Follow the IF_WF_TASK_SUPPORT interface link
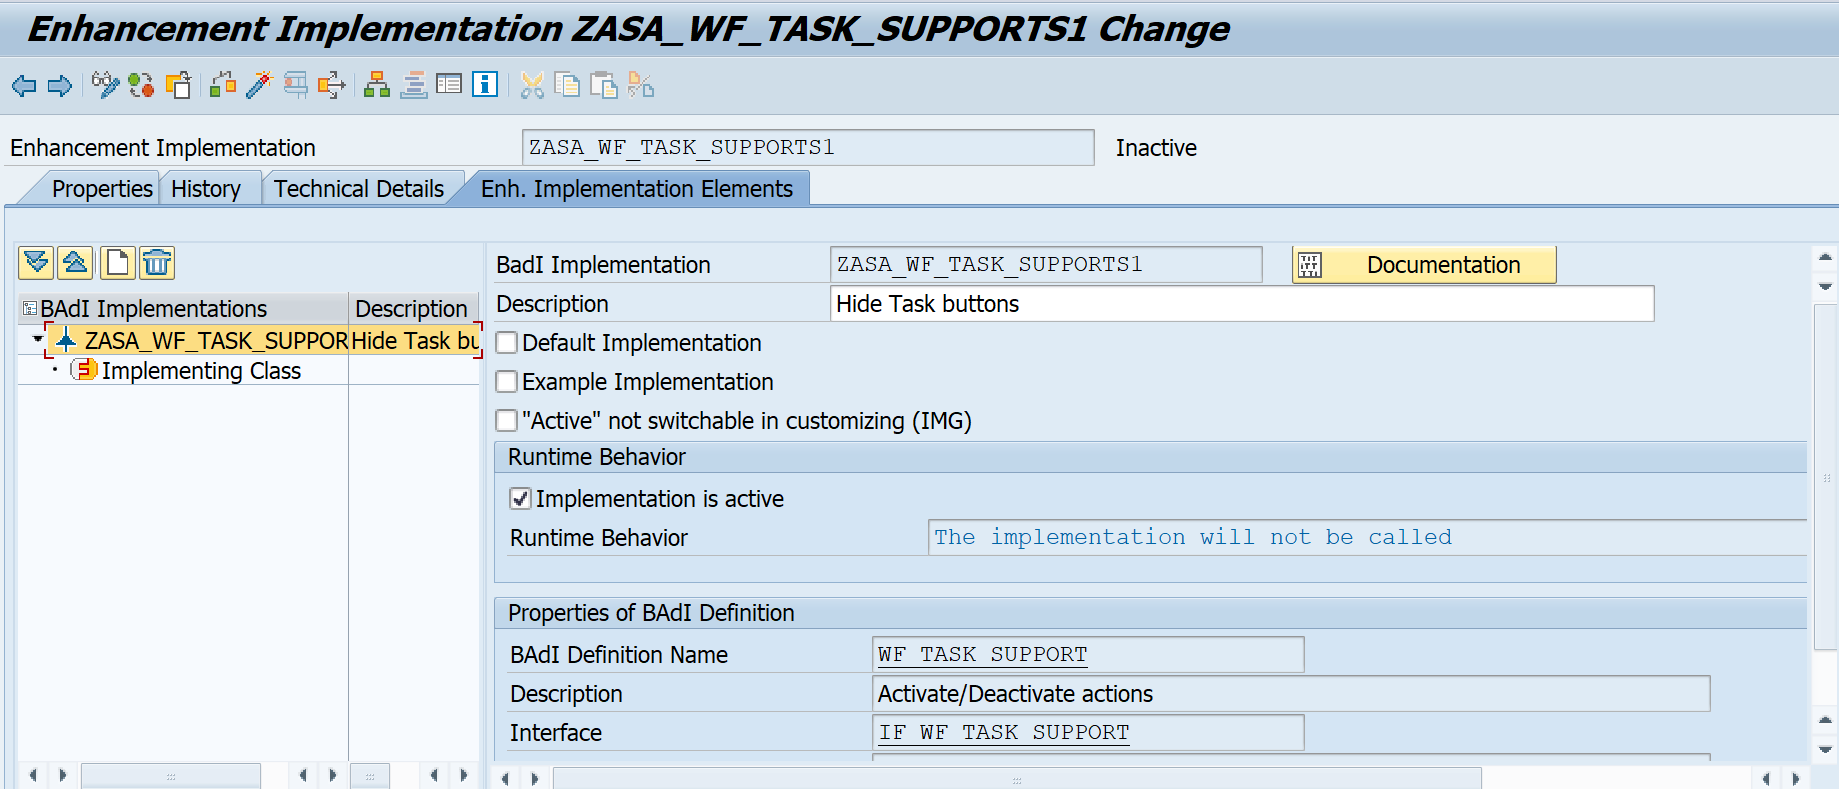This screenshot has height=789, width=1839. click(1003, 733)
